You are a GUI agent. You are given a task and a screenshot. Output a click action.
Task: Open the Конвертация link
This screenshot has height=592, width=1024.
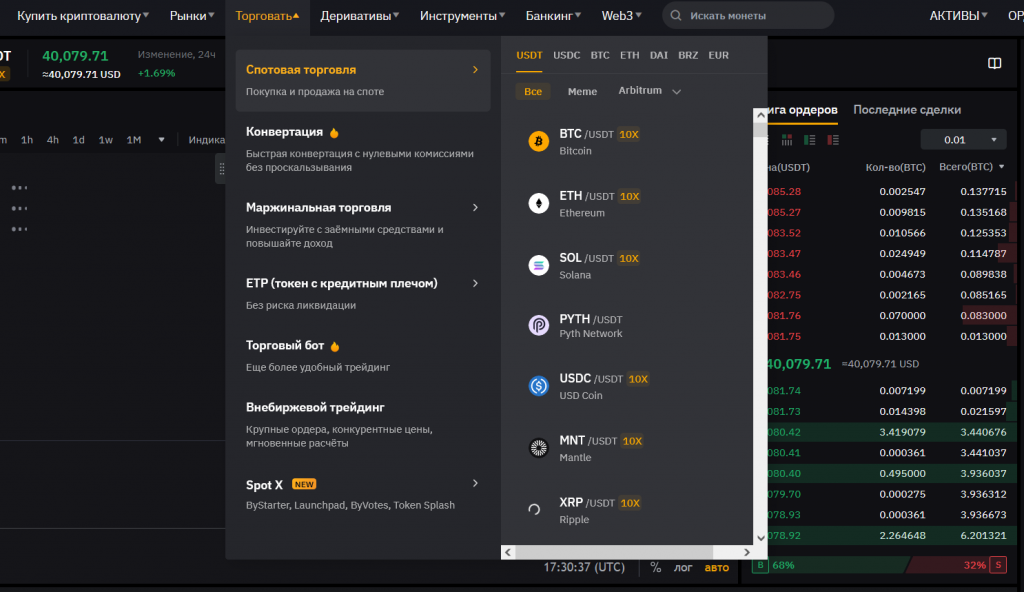285,132
